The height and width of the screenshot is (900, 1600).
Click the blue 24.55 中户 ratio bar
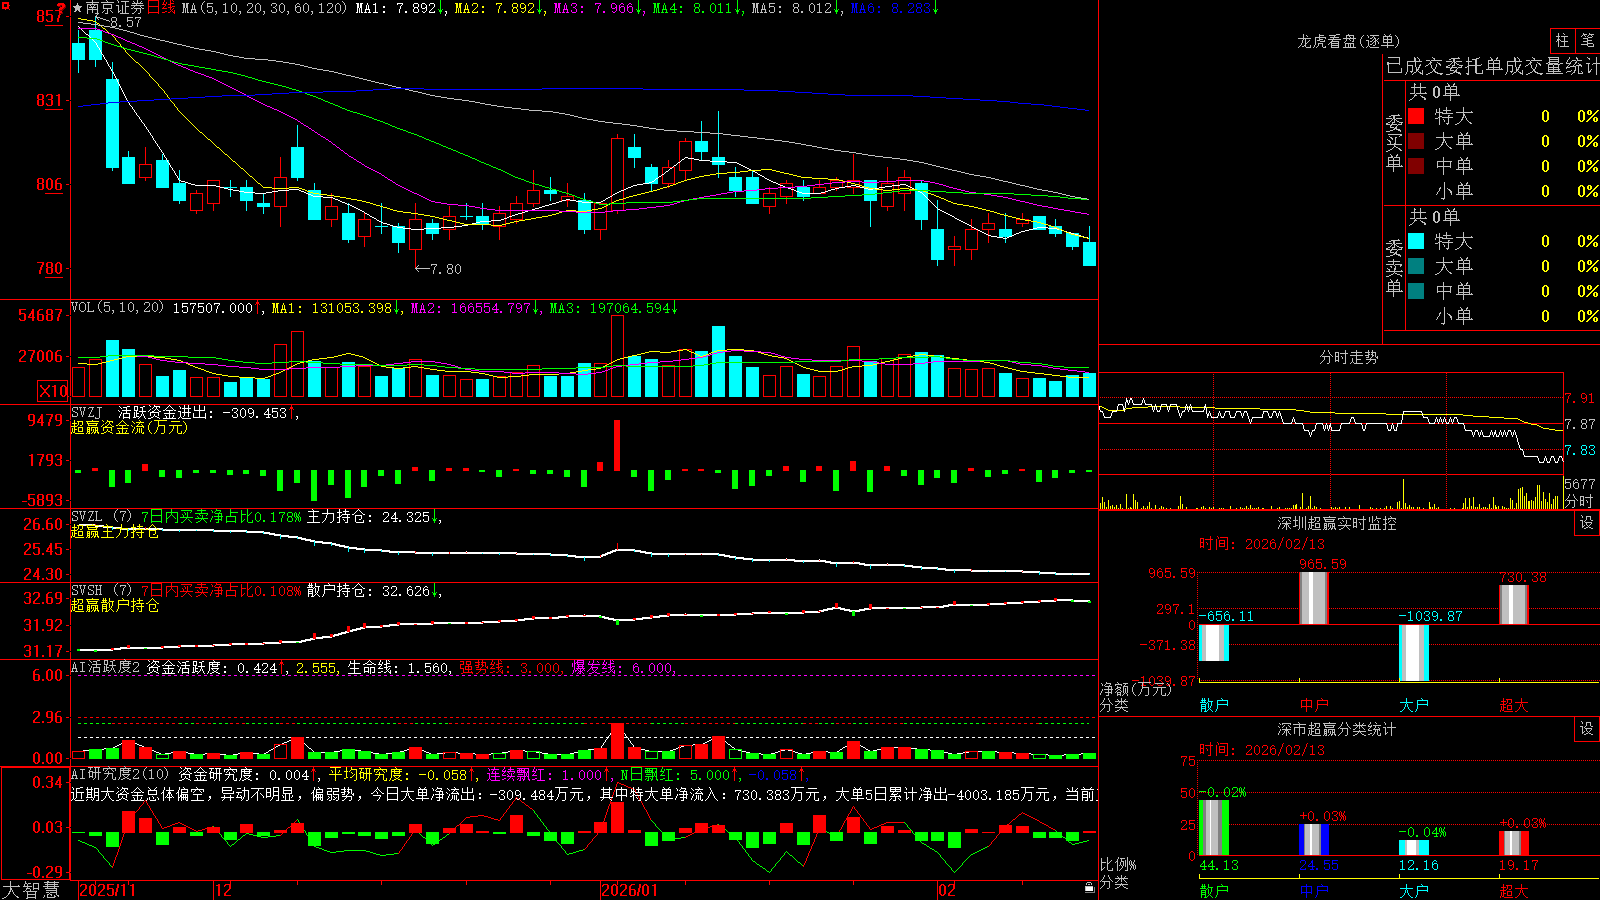pyautogui.click(x=1314, y=840)
